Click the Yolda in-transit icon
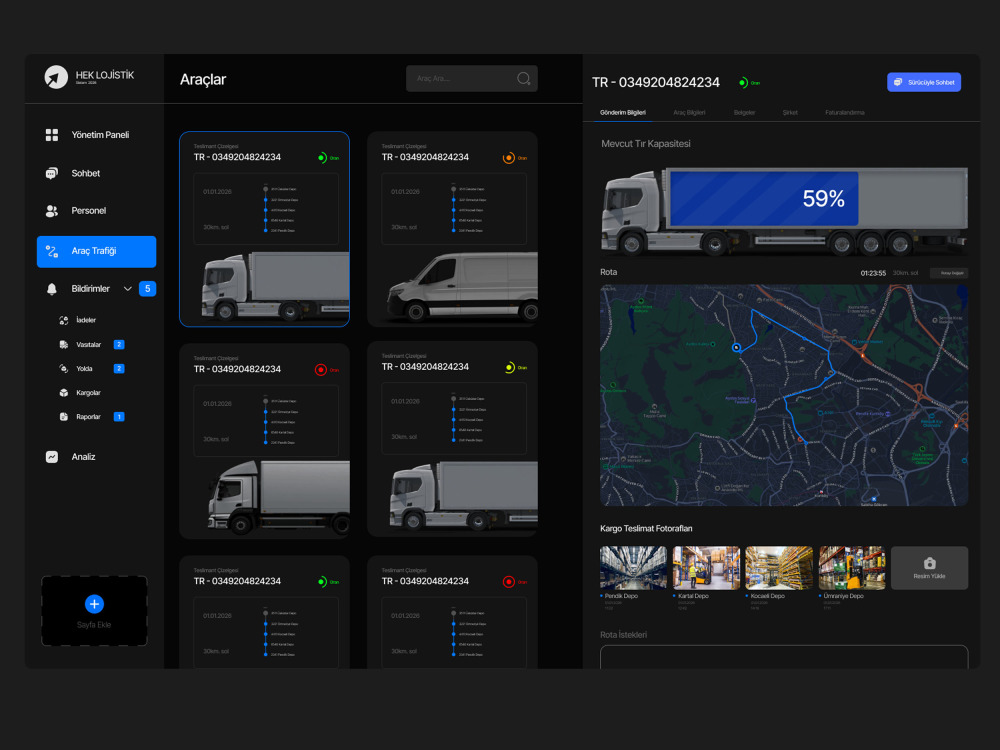This screenshot has height=750, width=1000. (x=64, y=369)
